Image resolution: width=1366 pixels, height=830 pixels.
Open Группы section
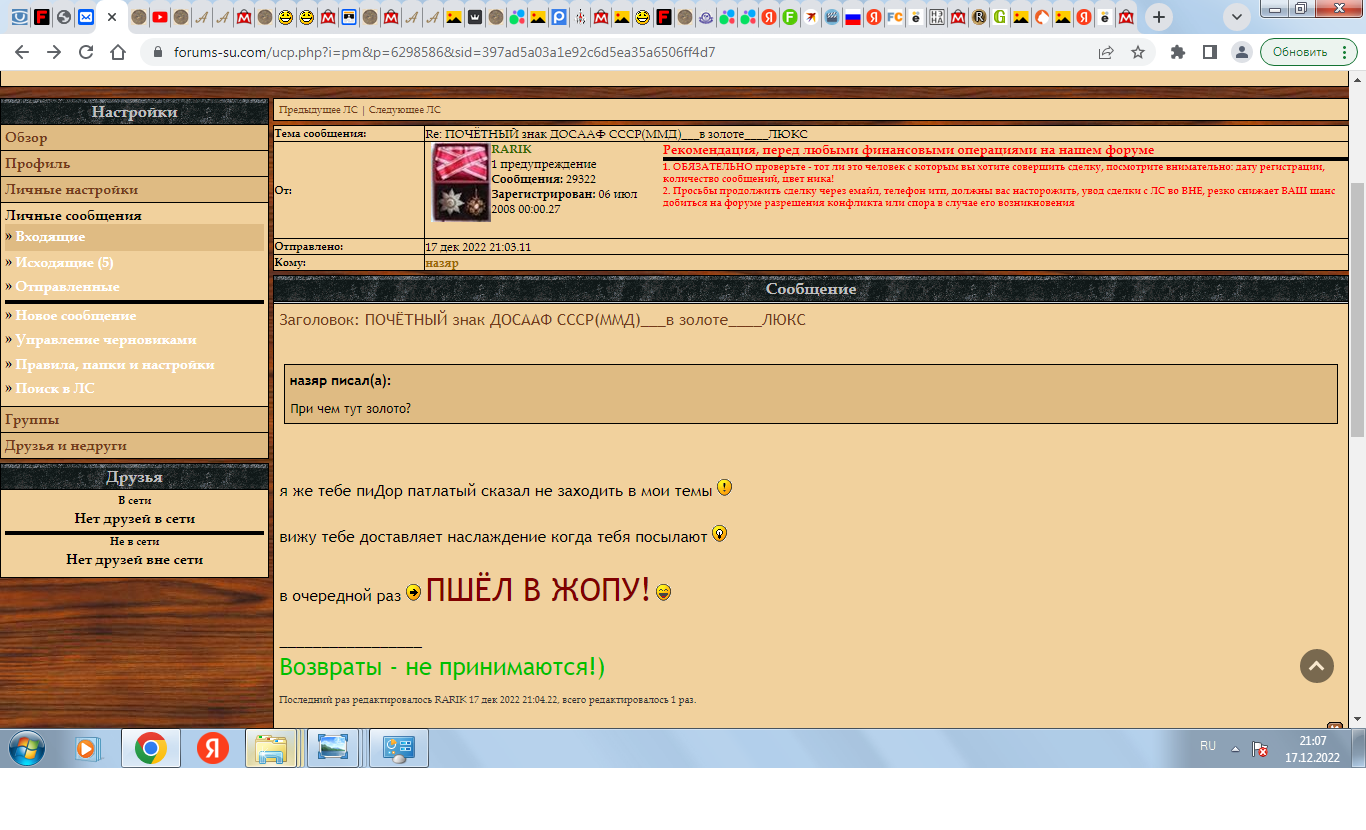pyautogui.click(x=134, y=419)
